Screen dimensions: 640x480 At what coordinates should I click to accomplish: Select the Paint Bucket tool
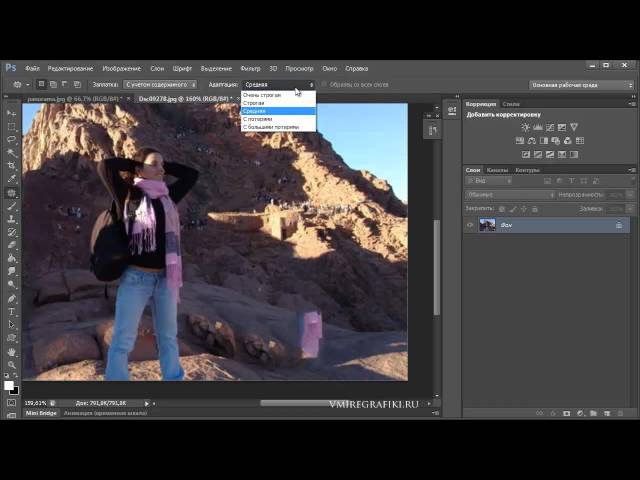coord(11,258)
